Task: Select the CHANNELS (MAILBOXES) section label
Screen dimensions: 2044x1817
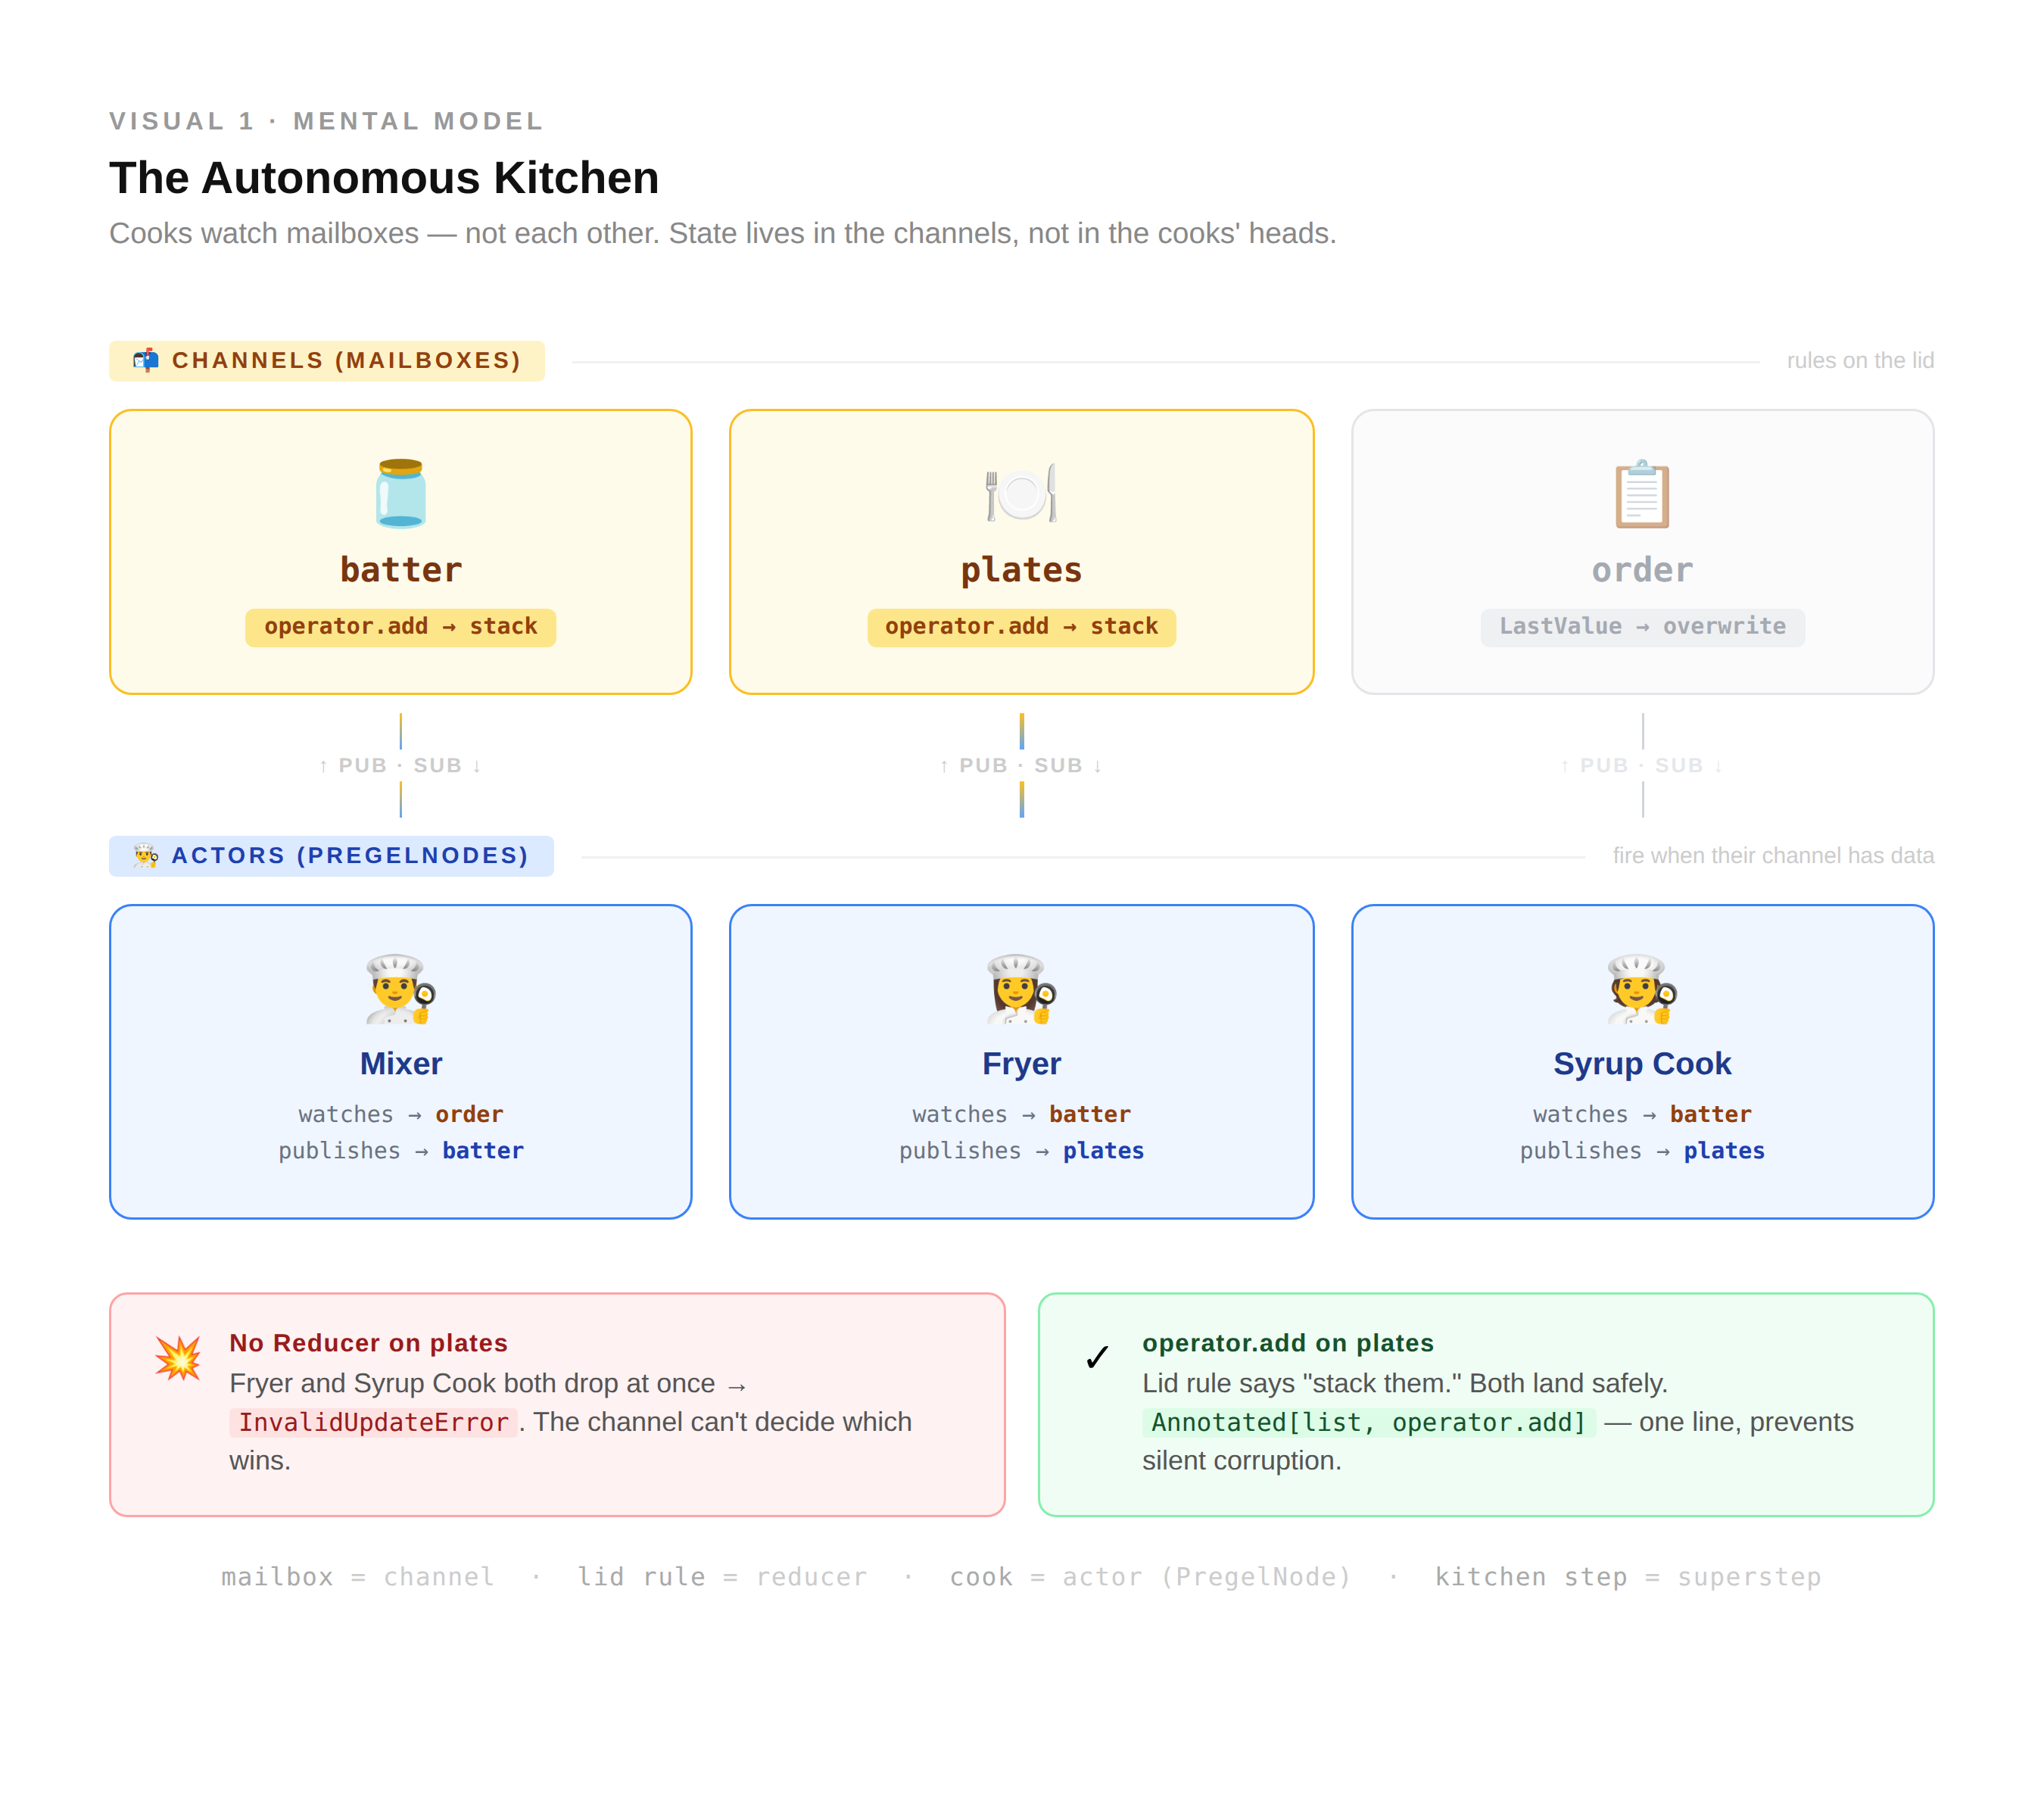Action: (346, 360)
